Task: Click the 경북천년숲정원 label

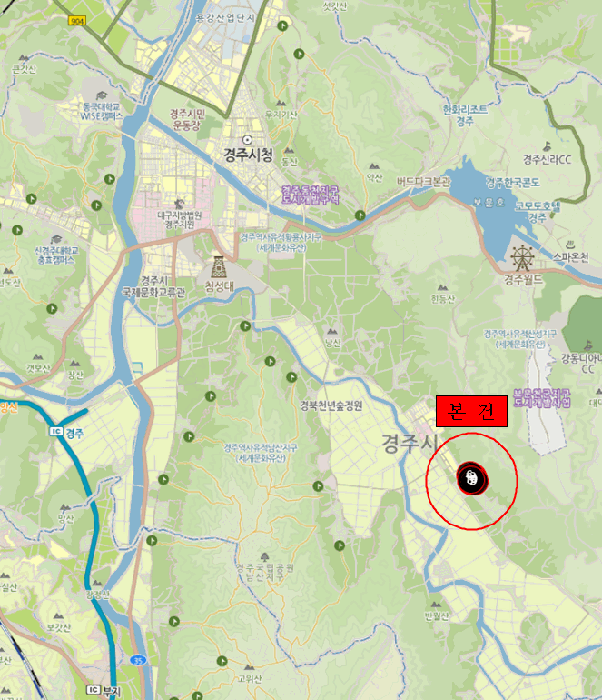Action: pyautogui.click(x=330, y=406)
